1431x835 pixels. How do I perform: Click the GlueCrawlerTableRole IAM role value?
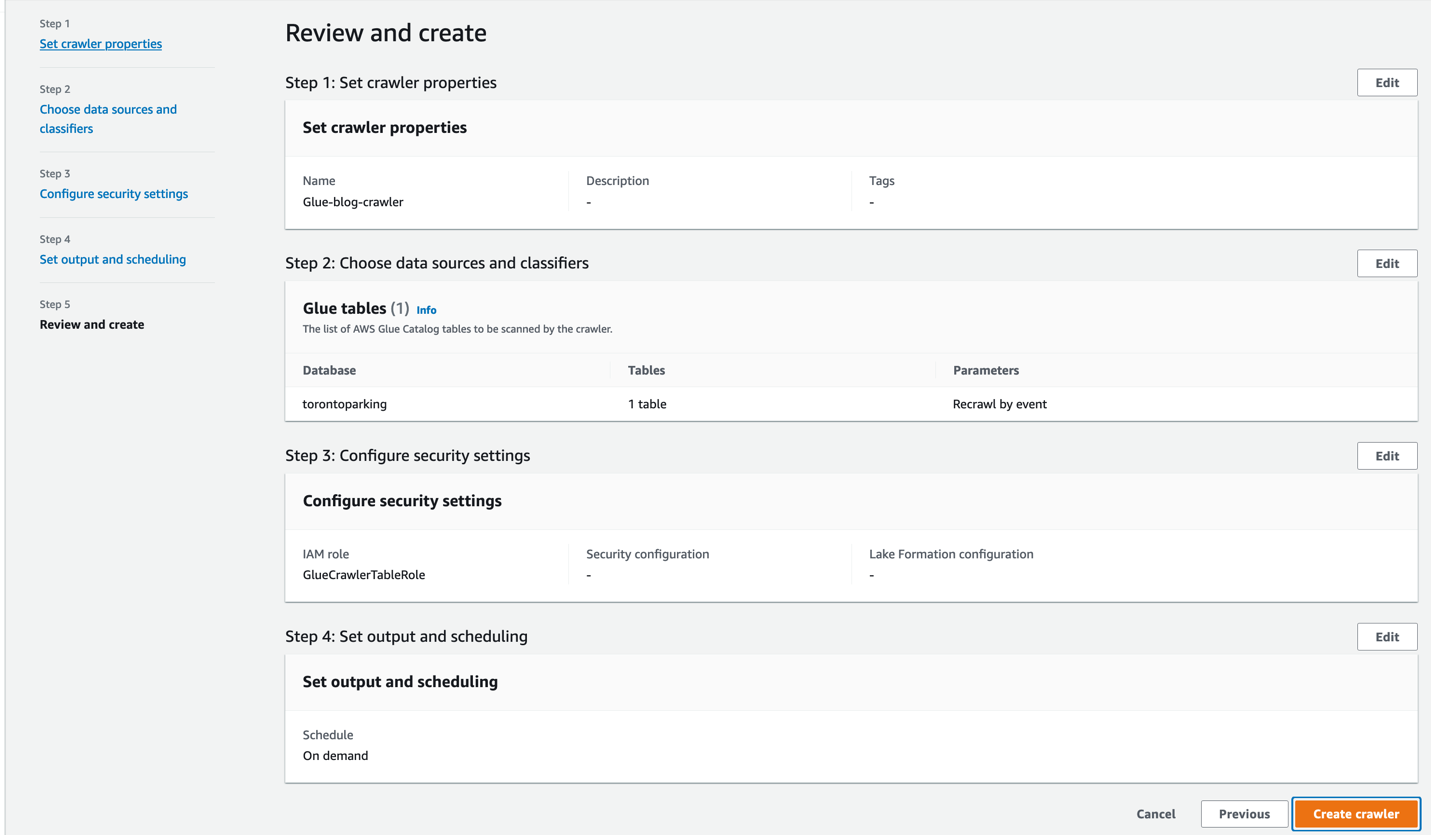pos(363,575)
